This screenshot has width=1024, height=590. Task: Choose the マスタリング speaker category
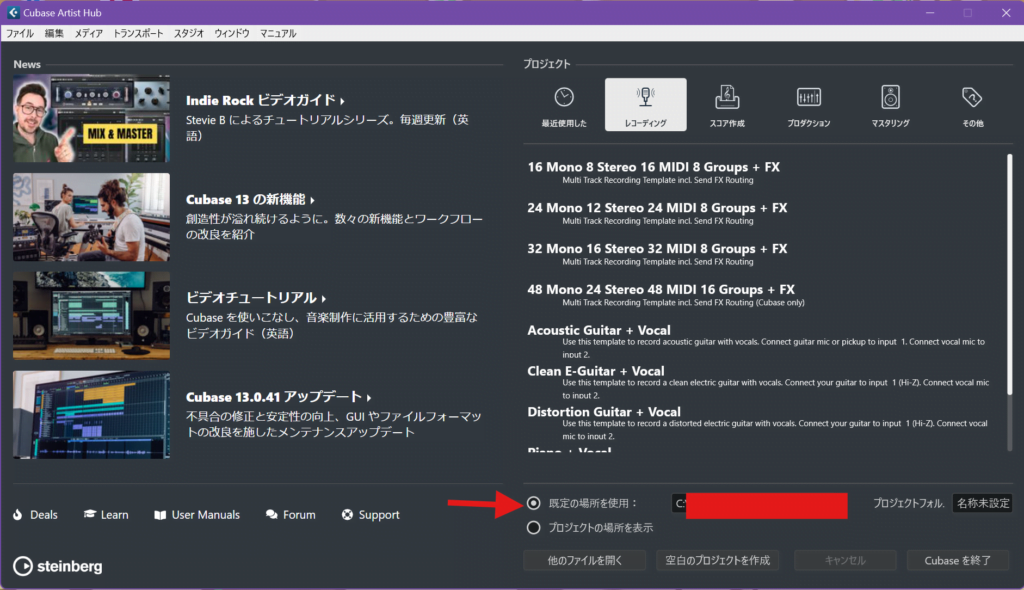pyautogui.click(x=890, y=105)
